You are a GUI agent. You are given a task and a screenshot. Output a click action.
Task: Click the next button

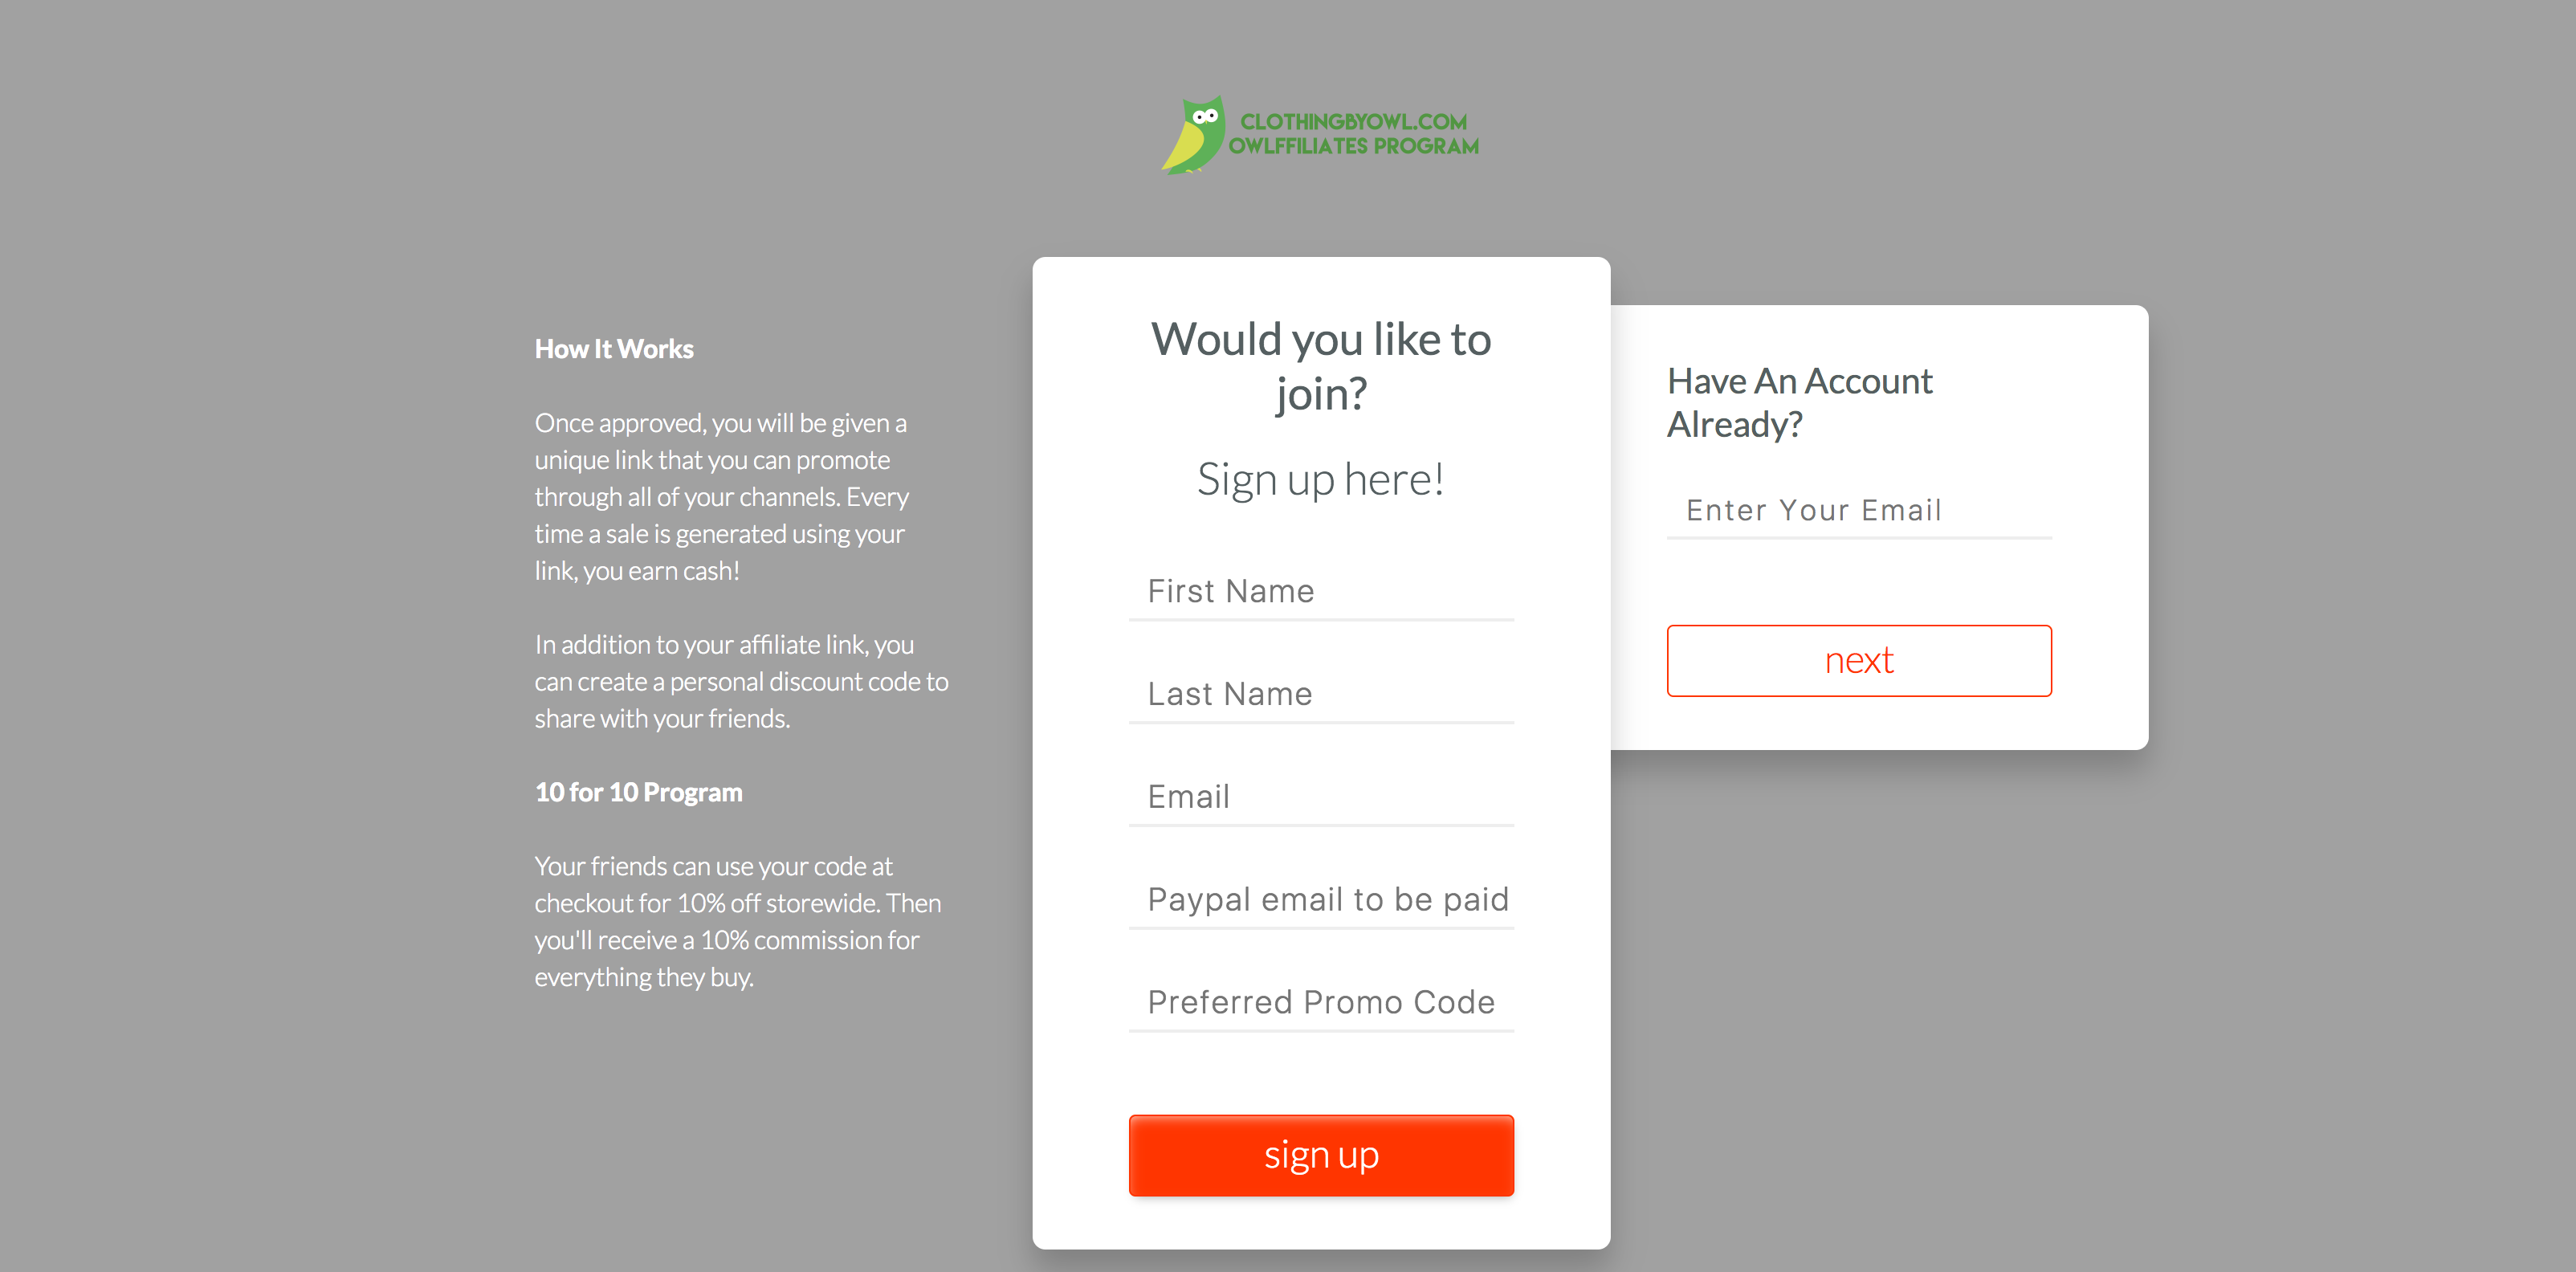[1859, 661]
